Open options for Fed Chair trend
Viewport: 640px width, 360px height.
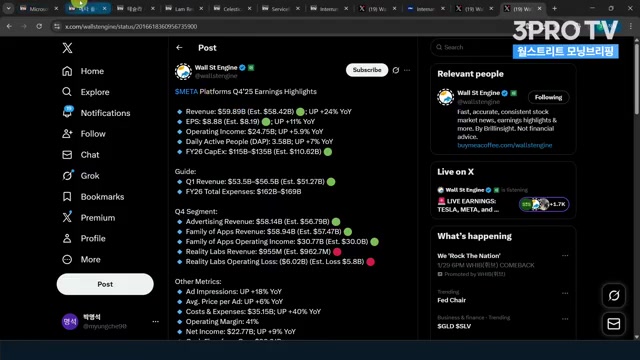(x=565, y=293)
